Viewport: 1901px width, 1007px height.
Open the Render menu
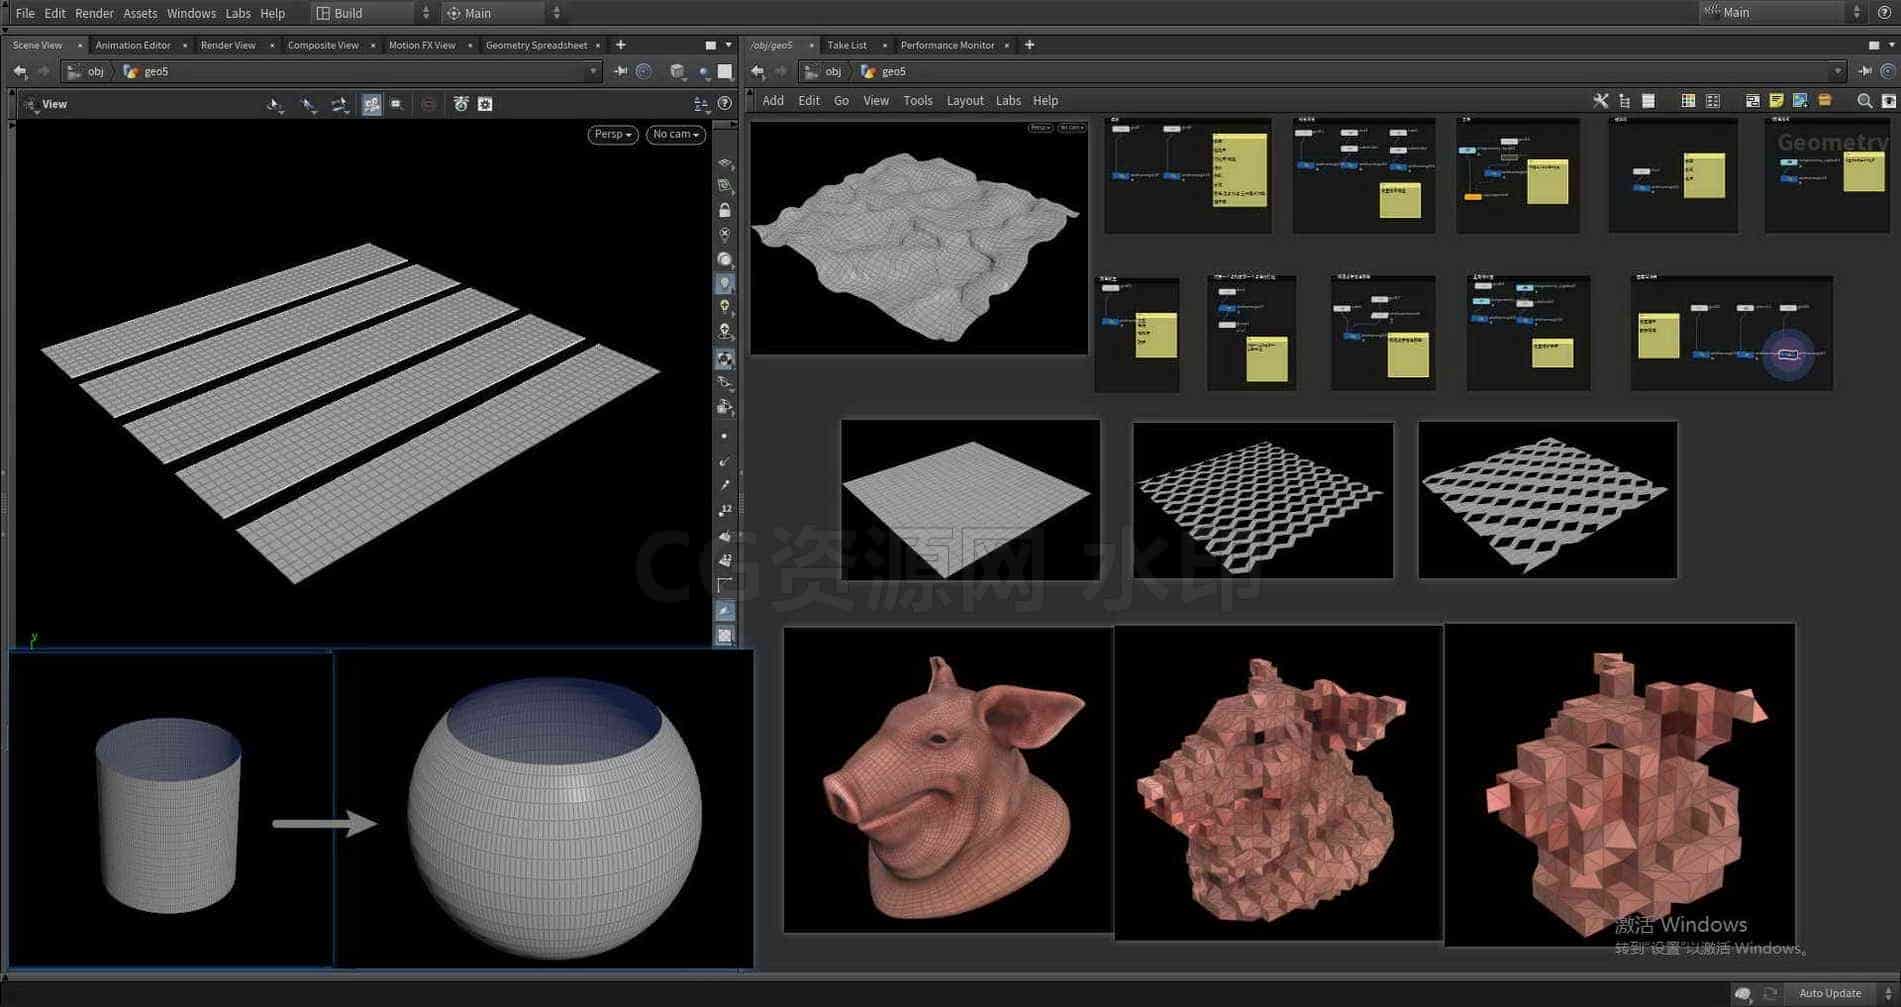coord(94,13)
